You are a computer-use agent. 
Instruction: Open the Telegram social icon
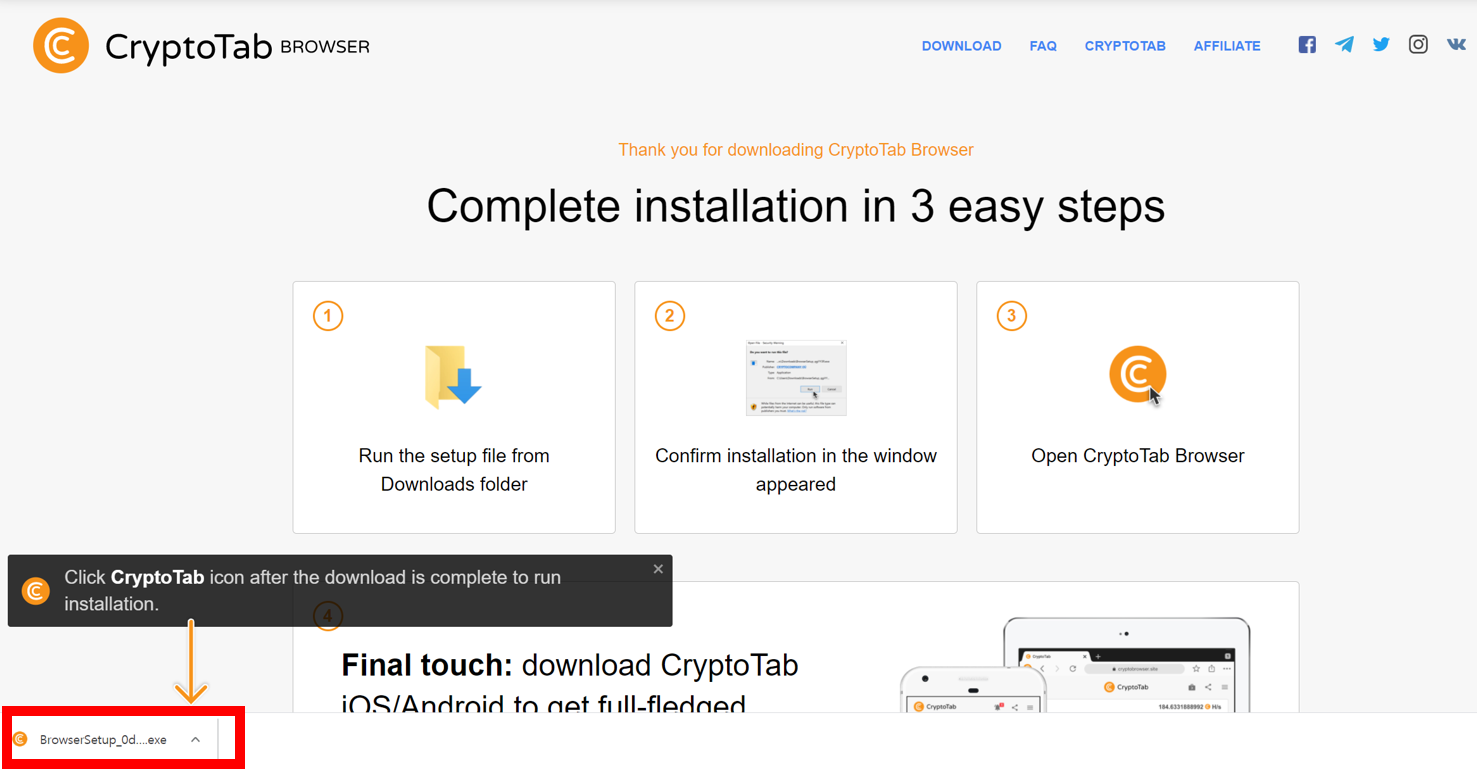point(1344,44)
